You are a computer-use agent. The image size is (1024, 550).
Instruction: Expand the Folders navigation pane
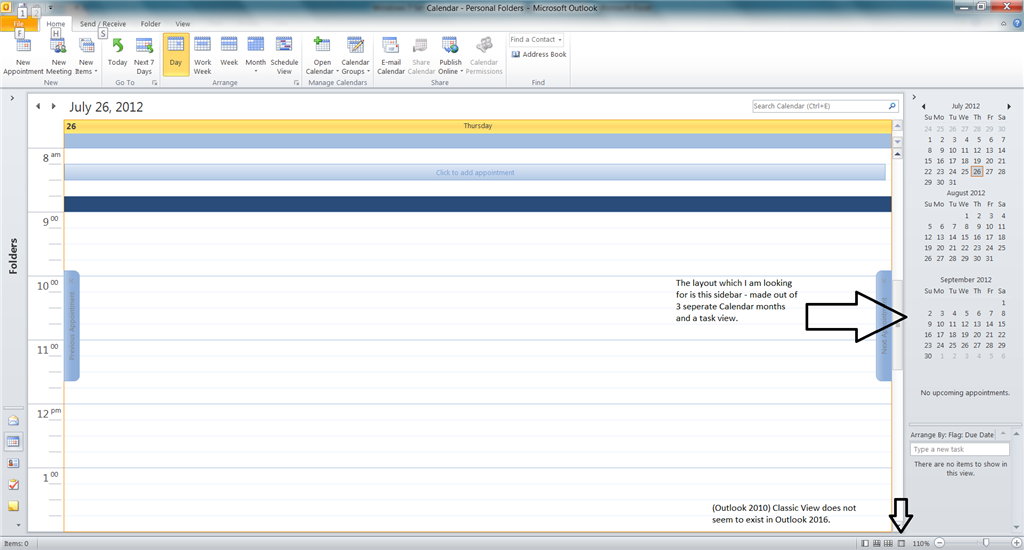click(x=12, y=98)
